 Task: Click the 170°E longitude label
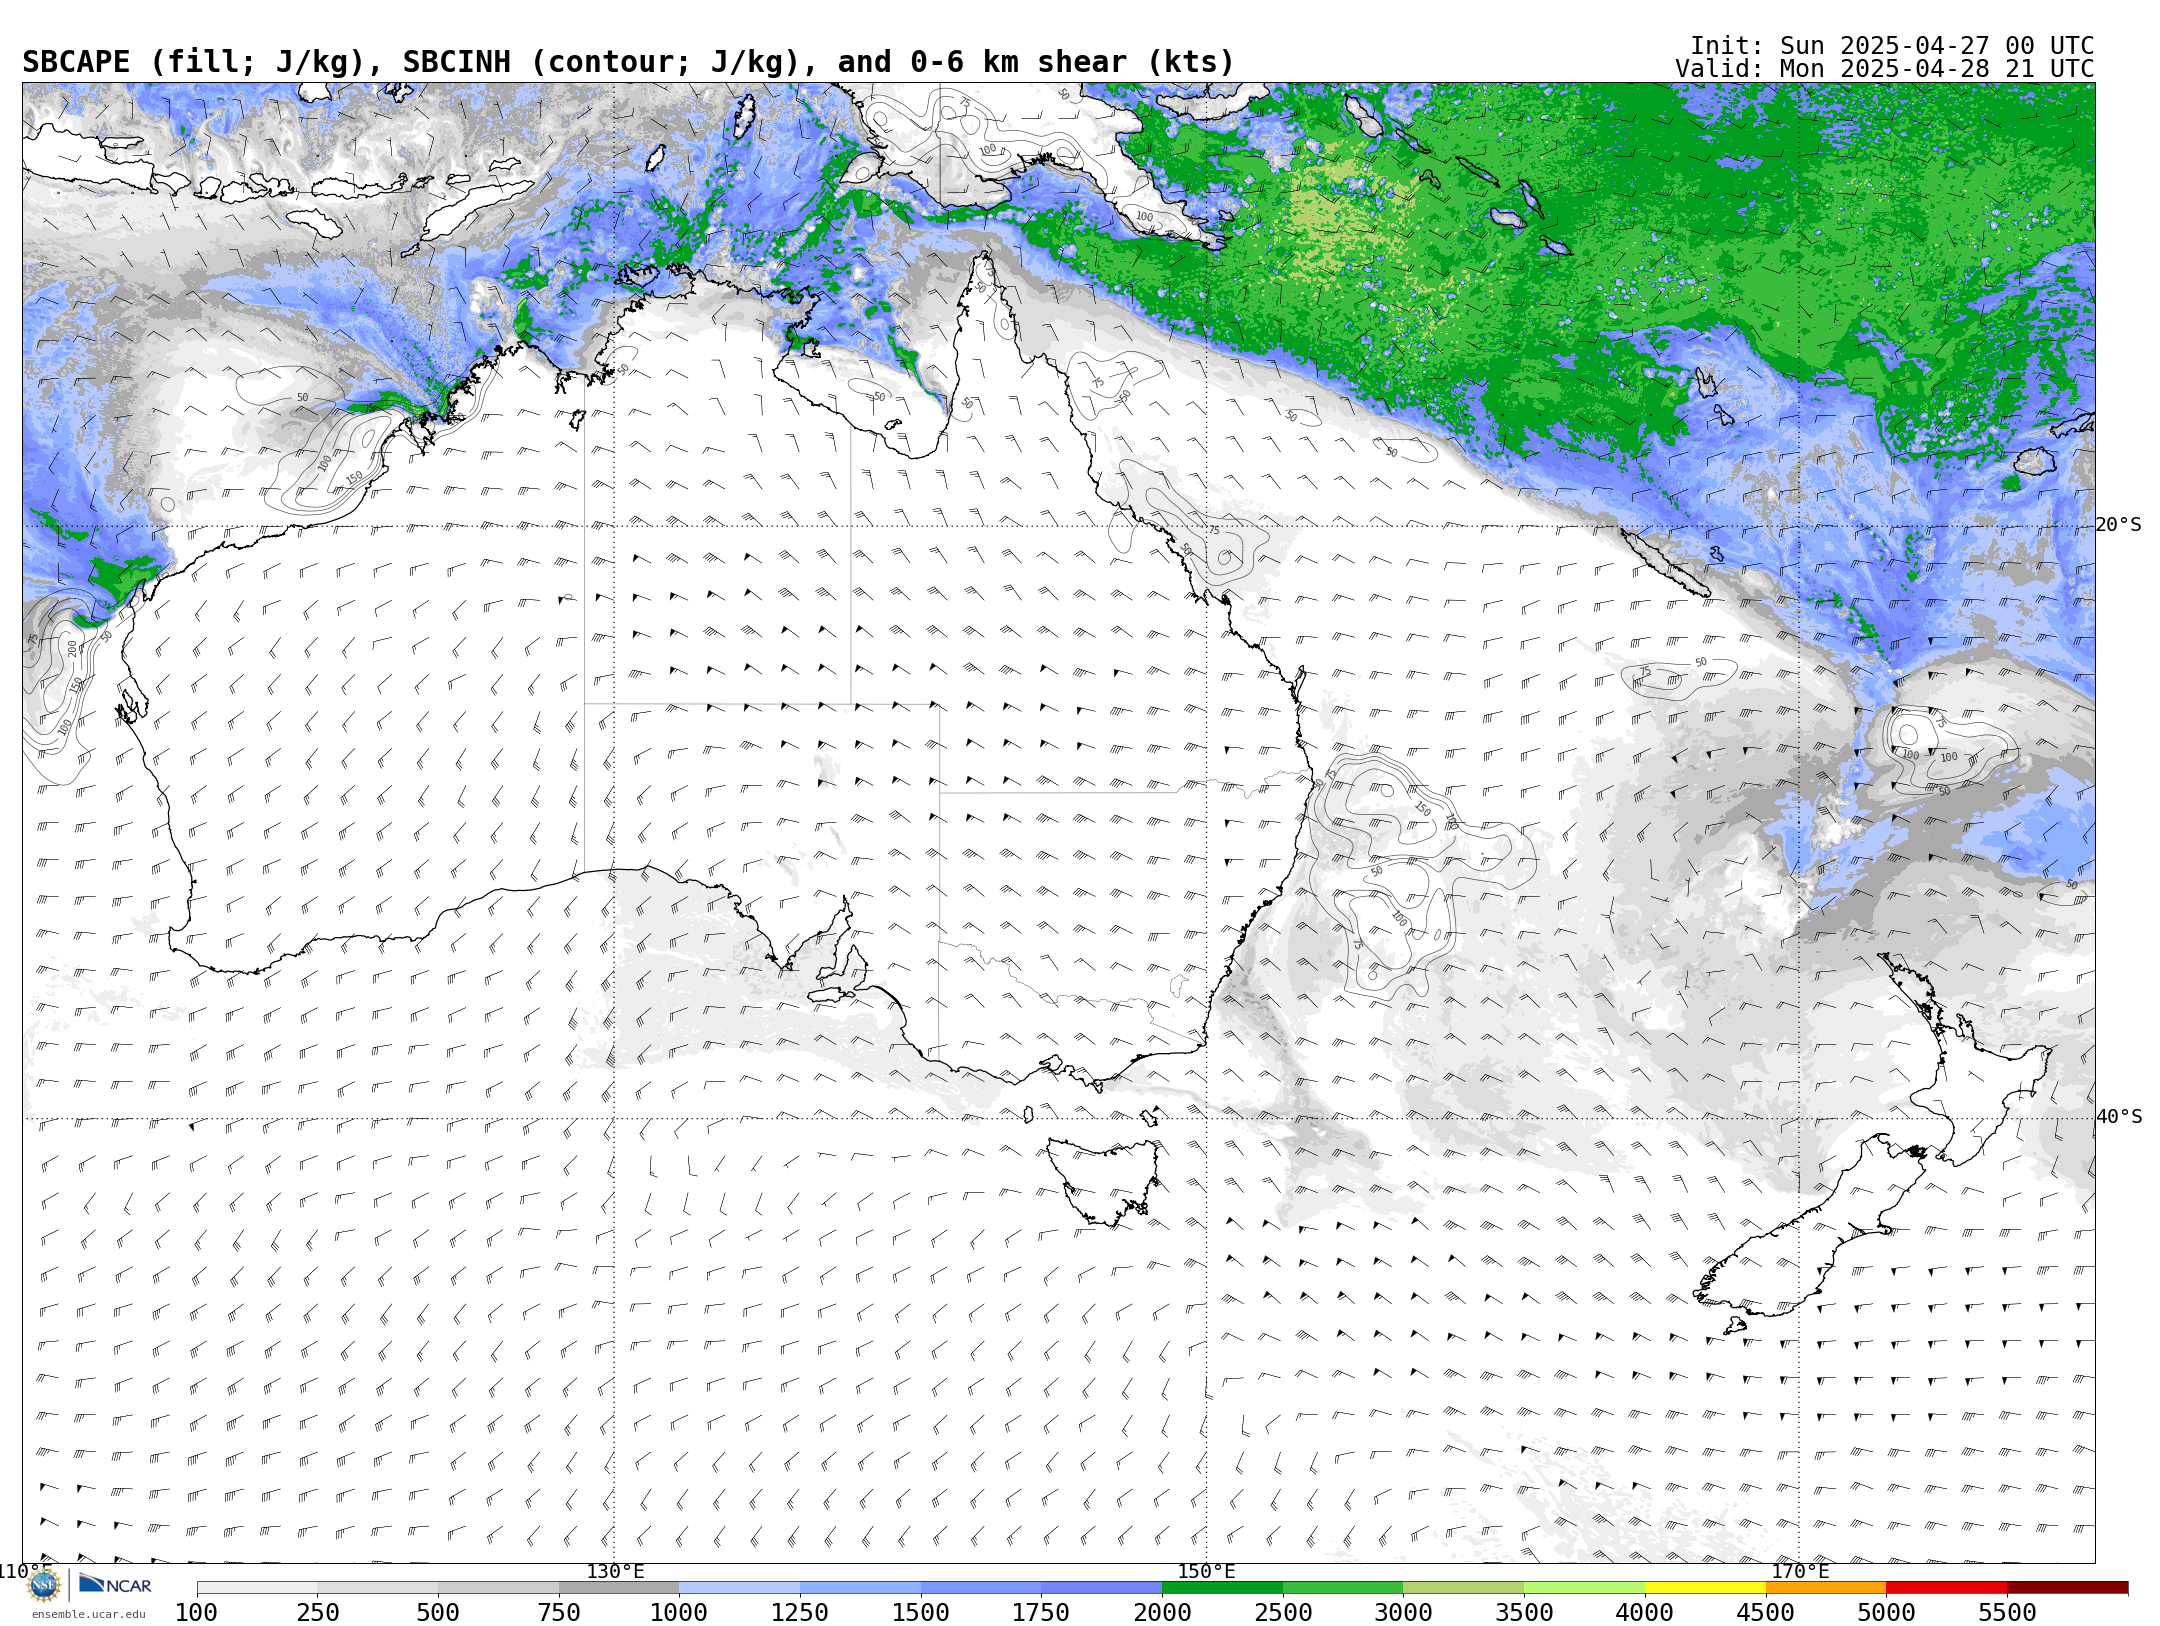tap(1799, 1571)
